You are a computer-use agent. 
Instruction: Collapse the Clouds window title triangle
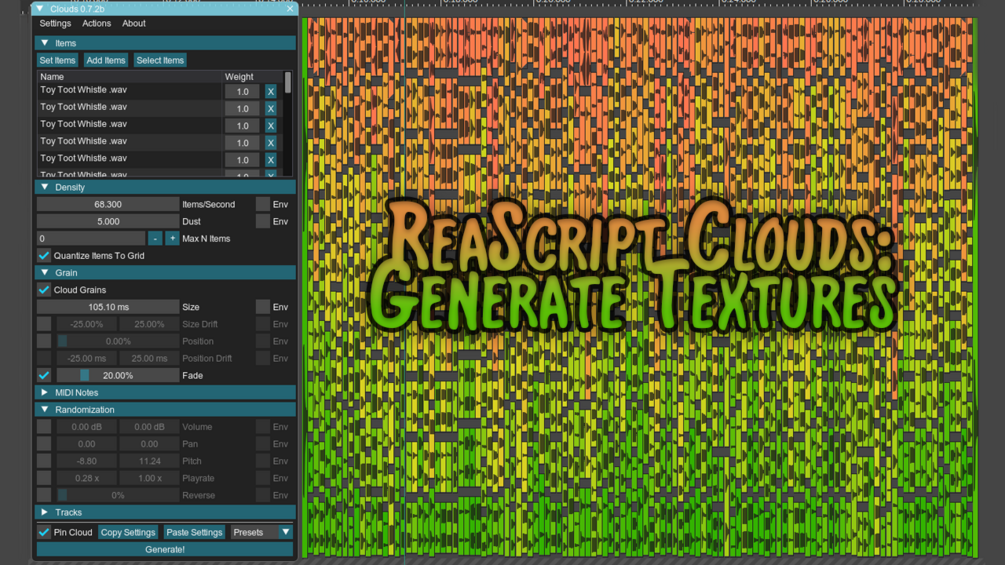tap(40, 8)
